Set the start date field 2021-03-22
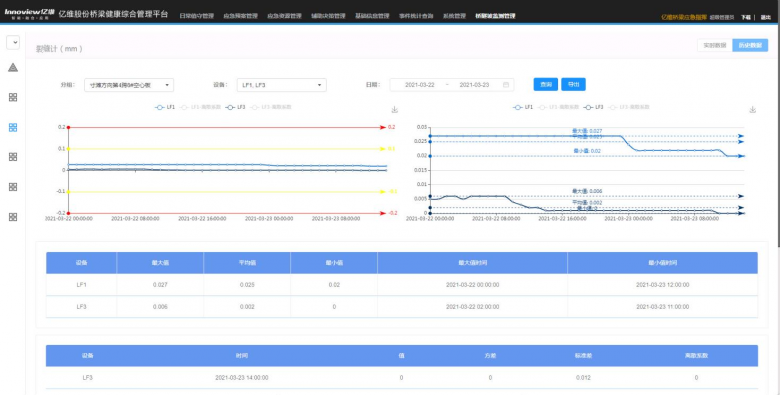780x395 pixels. point(419,85)
